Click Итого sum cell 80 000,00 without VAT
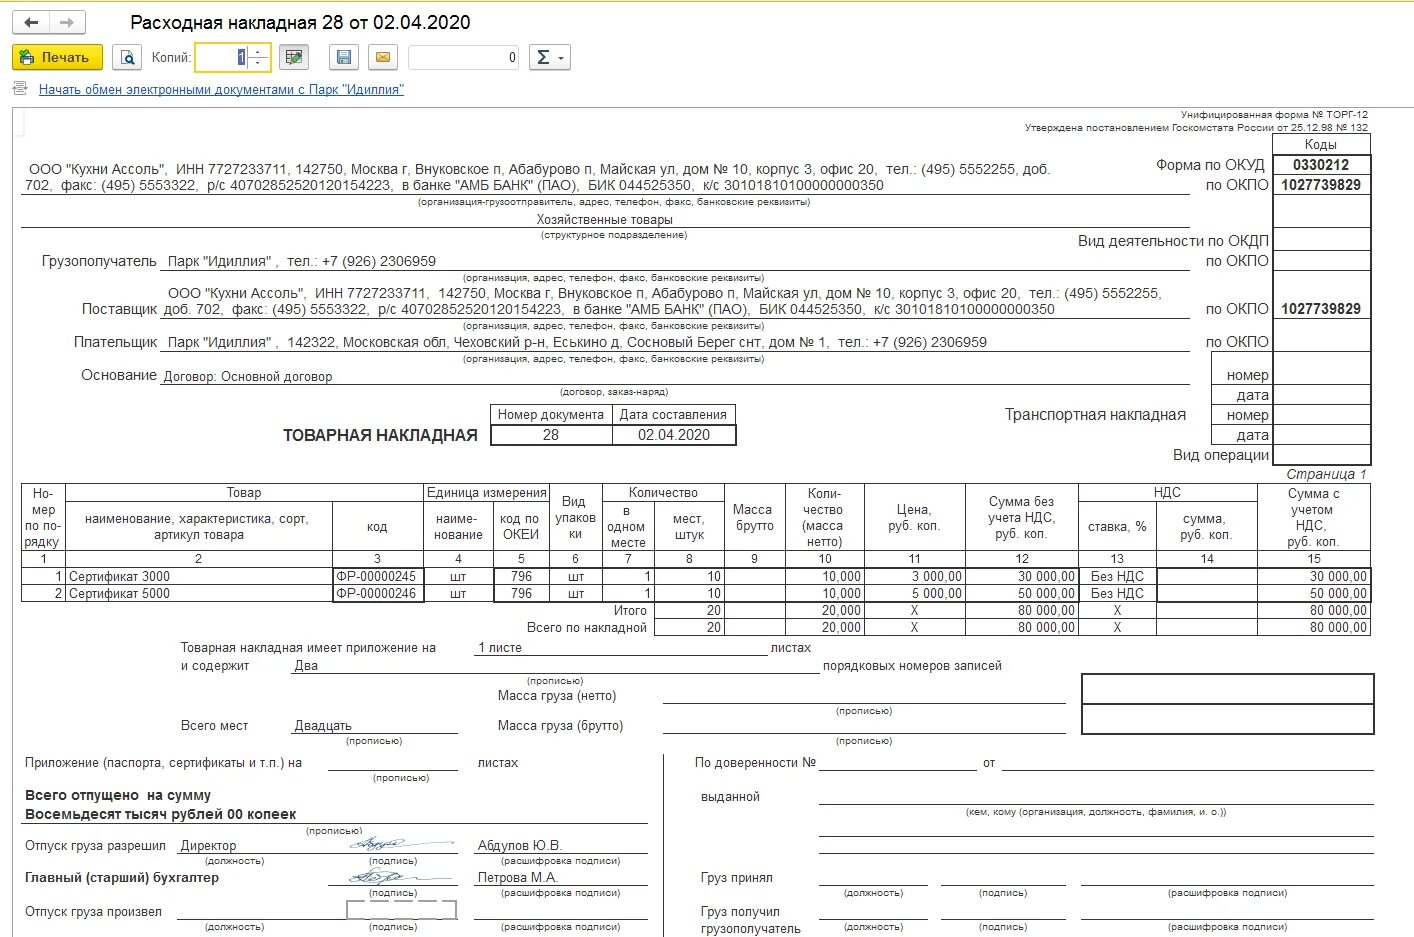The width and height of the screenshot is (1414, 937). (x=1022, y=610)
